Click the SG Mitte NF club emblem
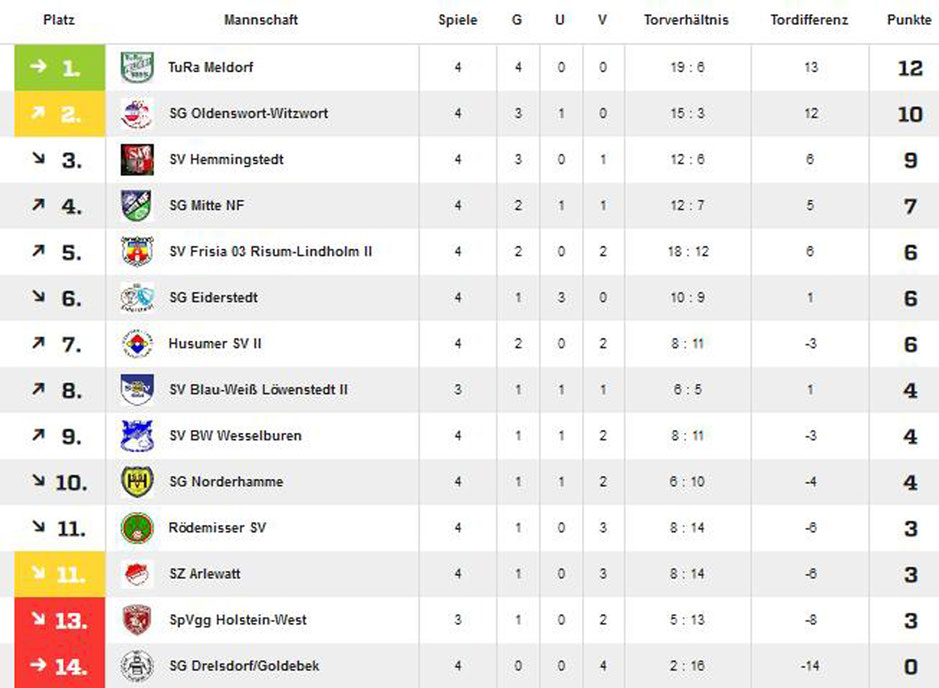Image resolution: width=939 pixels, height=688 pixels. click(137, 205)
